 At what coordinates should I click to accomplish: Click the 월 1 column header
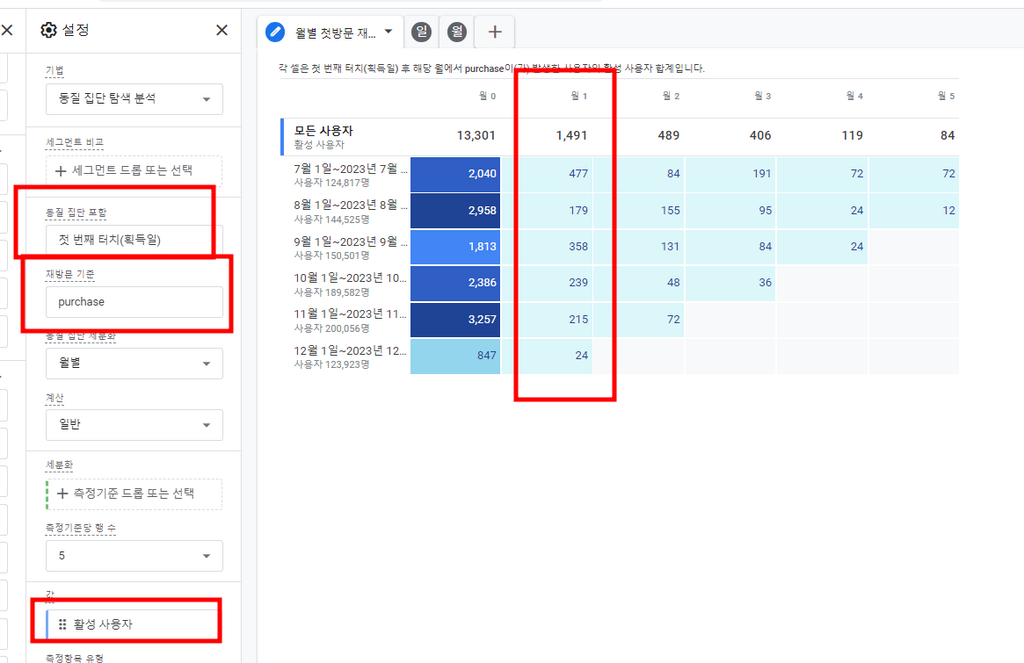579,96
